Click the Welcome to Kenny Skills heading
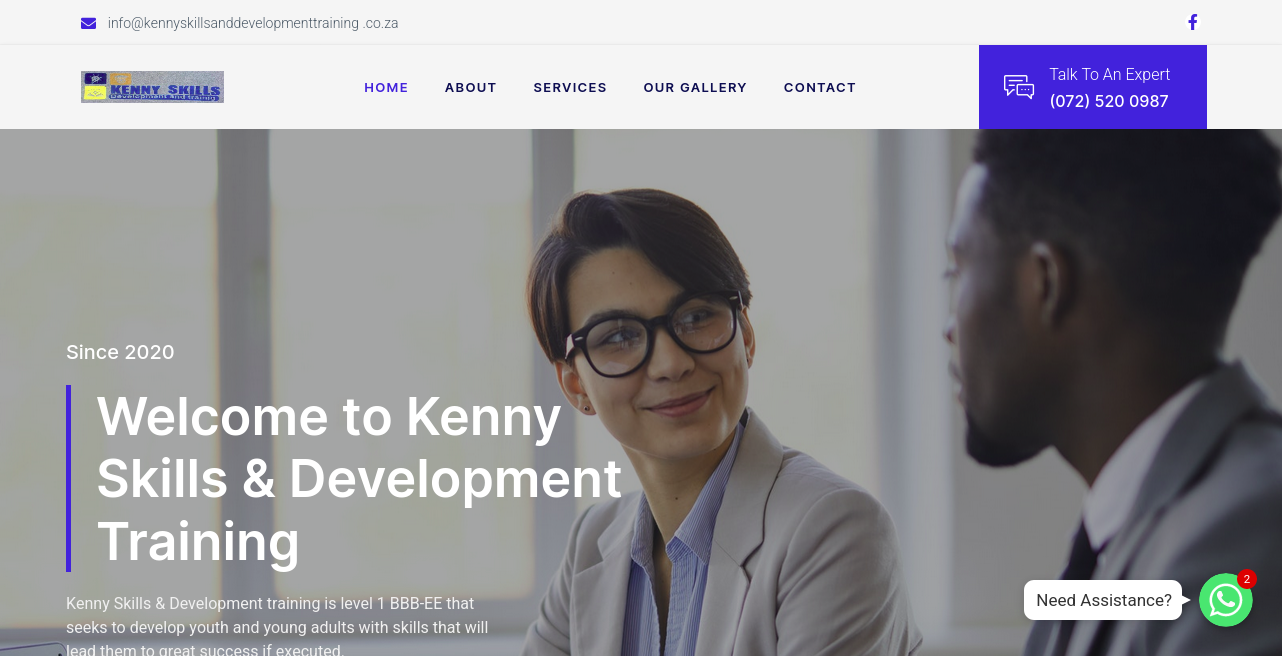This screenshot has width=1282, height=656. pos(359,478)
